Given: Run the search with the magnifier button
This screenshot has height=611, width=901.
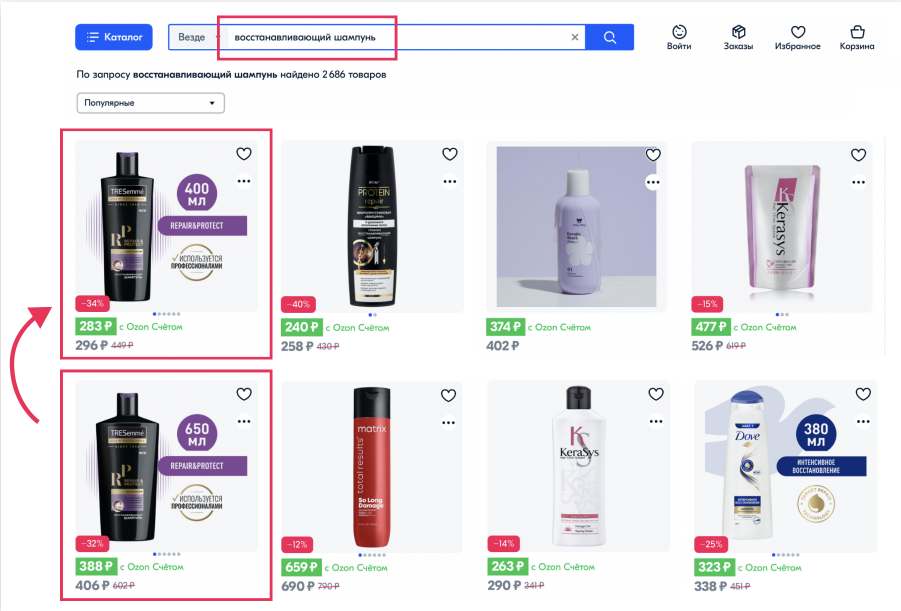Looking at the screenshot, I should (610, 37).
